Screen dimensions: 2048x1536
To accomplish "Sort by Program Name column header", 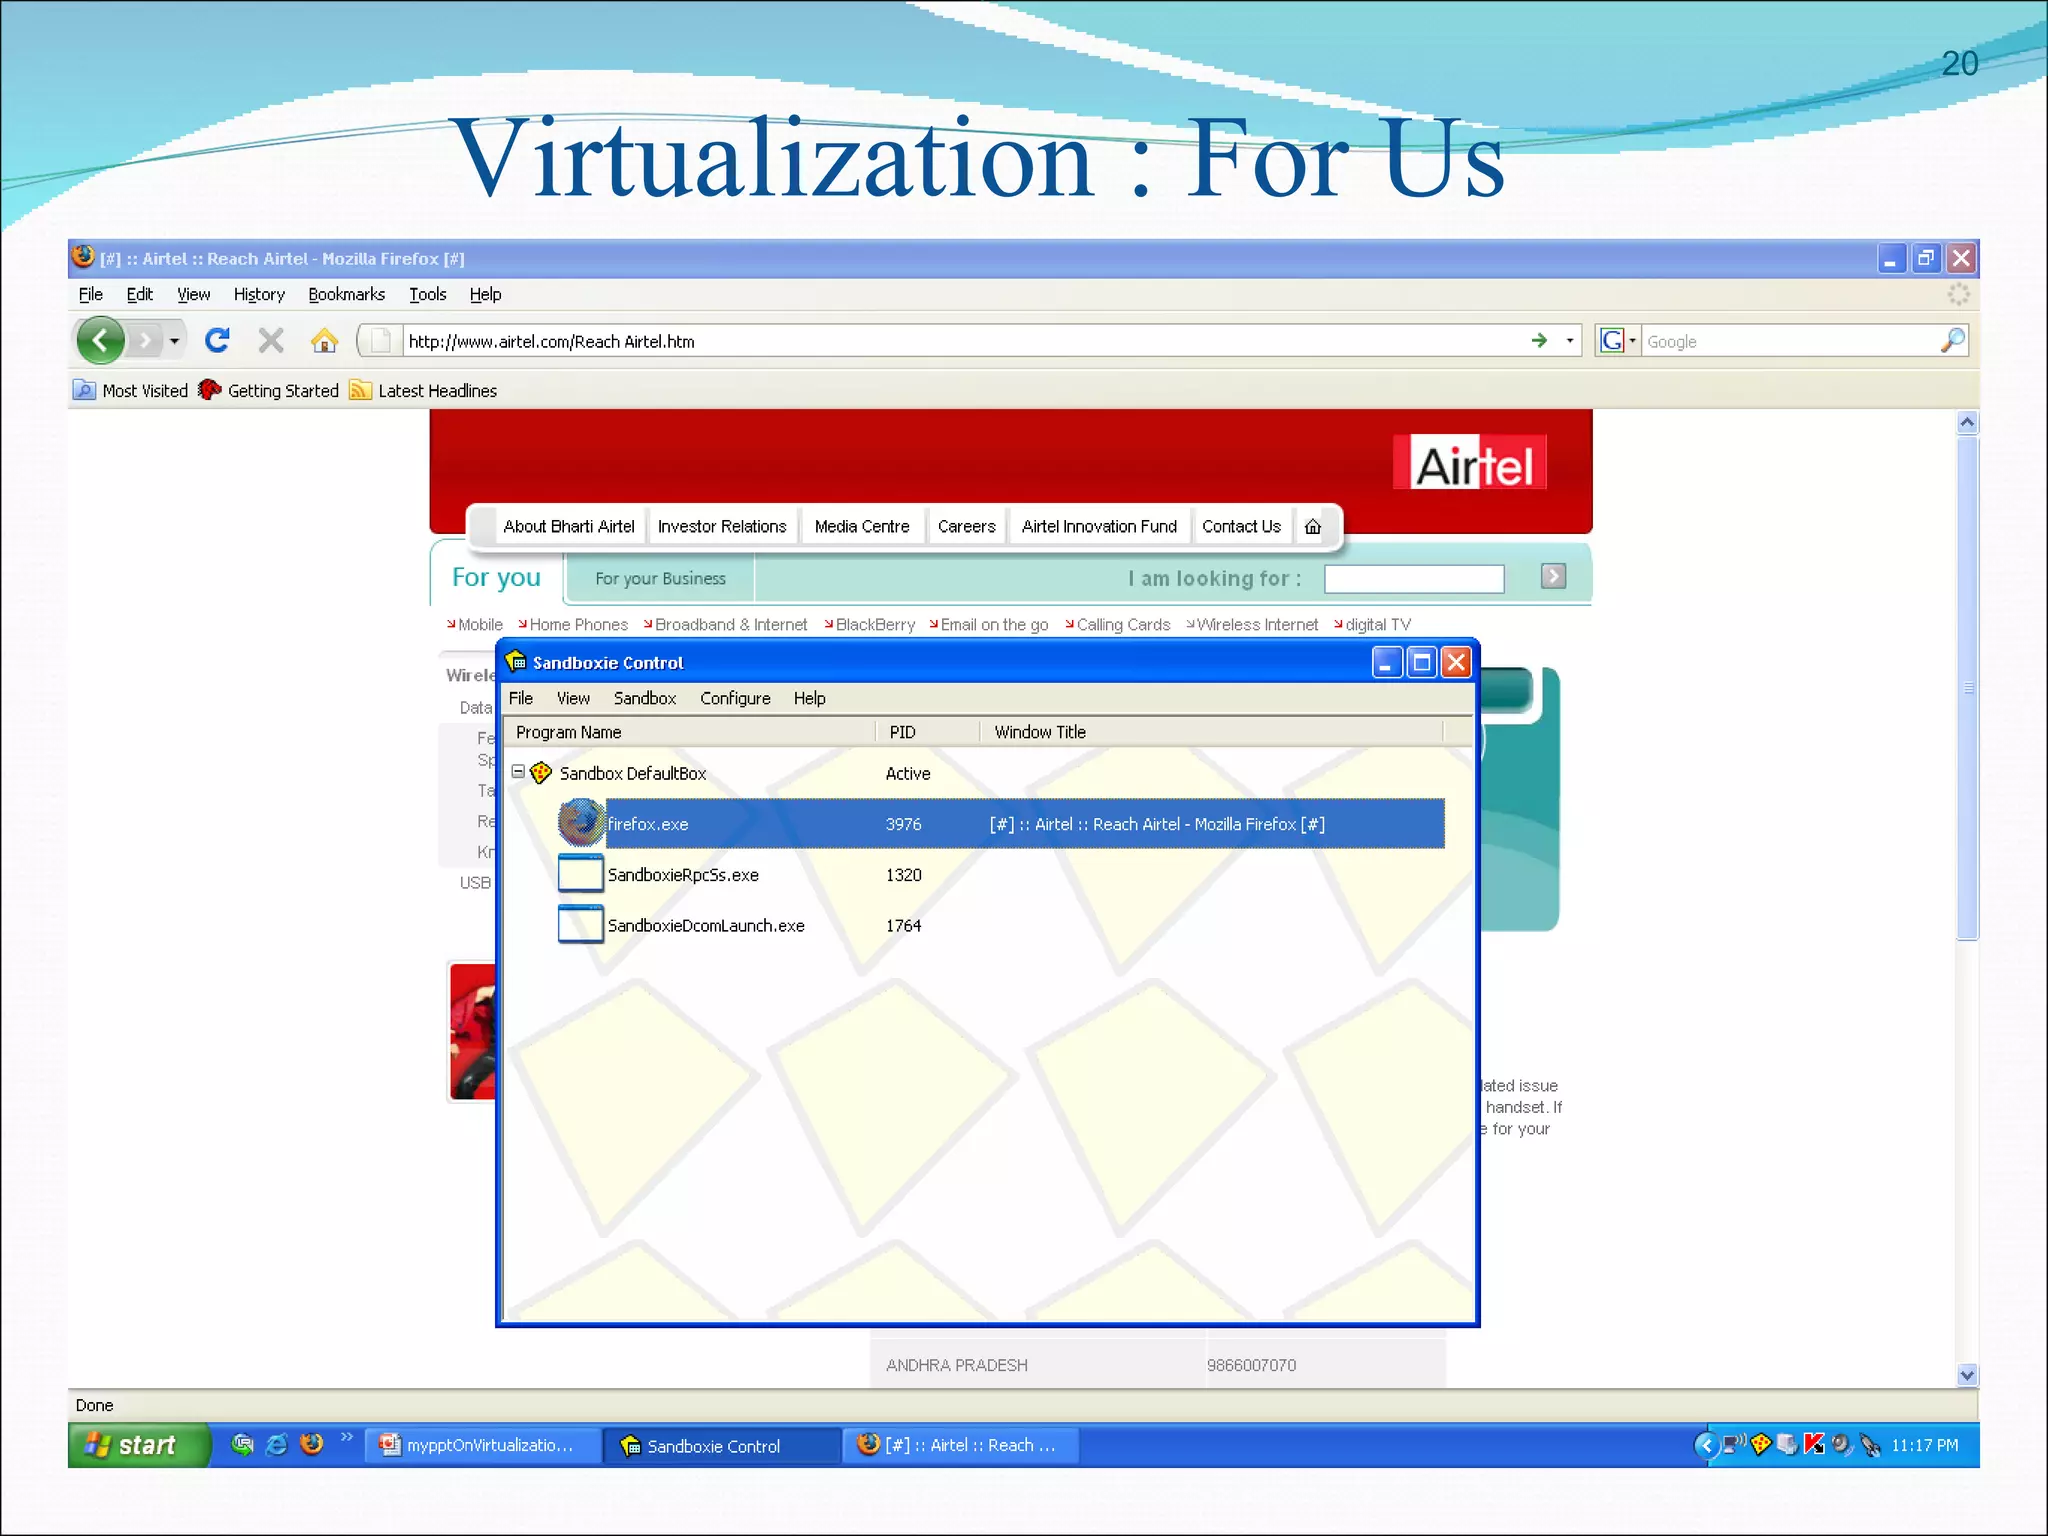I will click(x=690, y=732).
